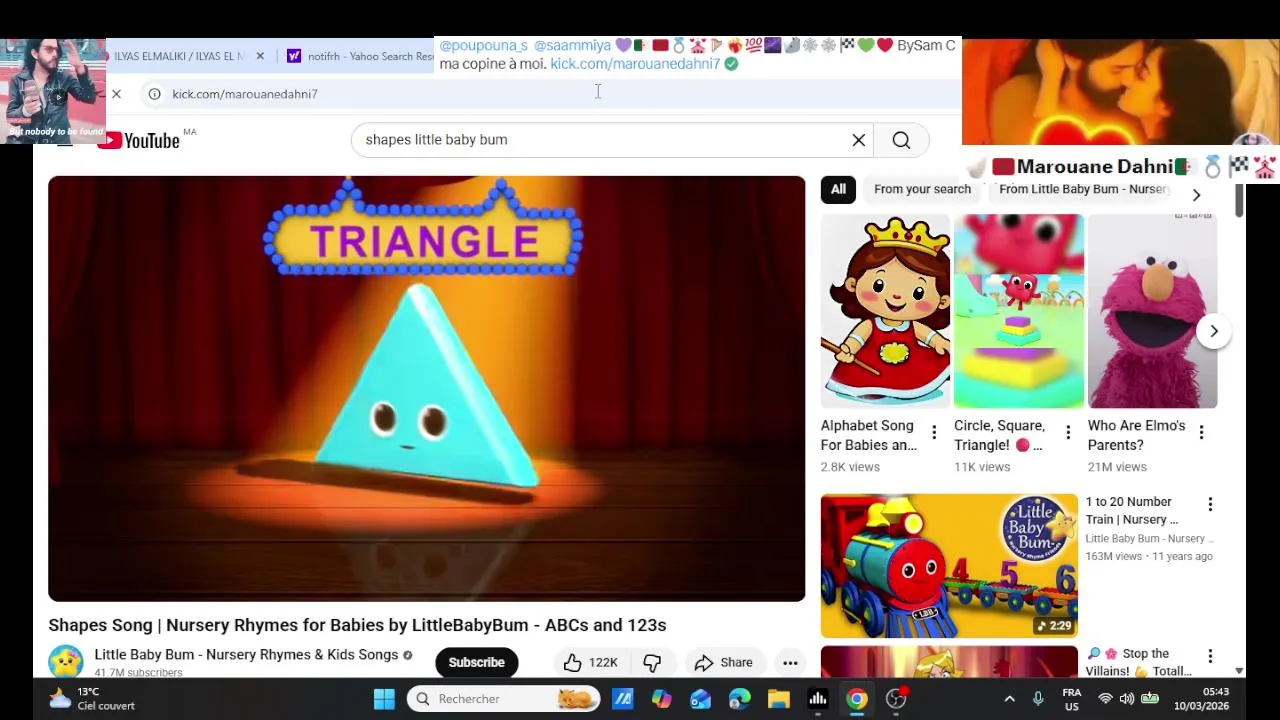This screenshot has width=1280, height=720.
Task: Open the Copilot taskbar icon
Action: [662, 699]
